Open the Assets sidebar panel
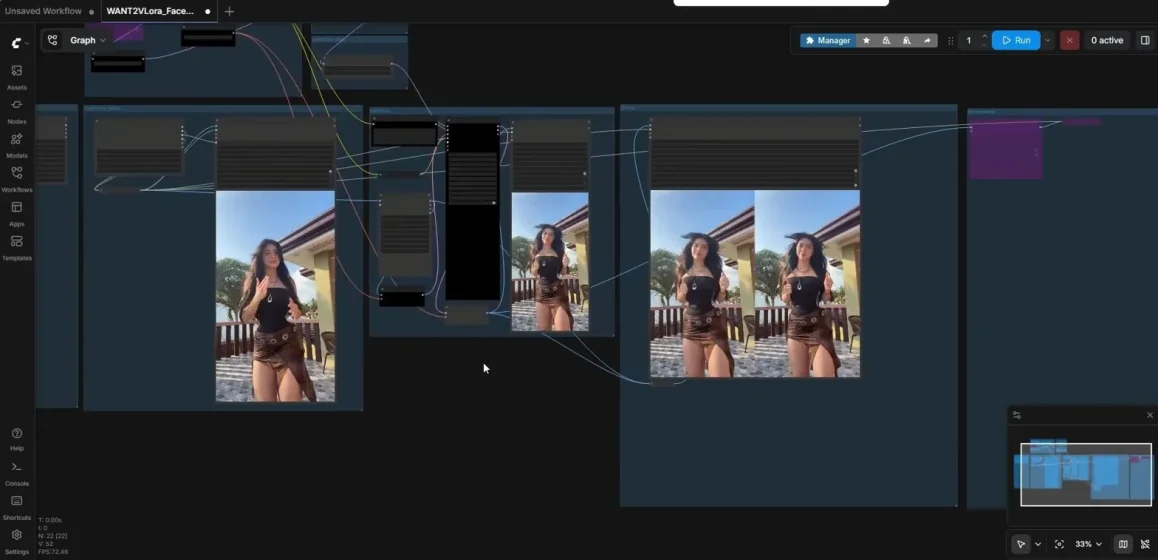The width and height of the screenshot is (1158, 560). 17,77
